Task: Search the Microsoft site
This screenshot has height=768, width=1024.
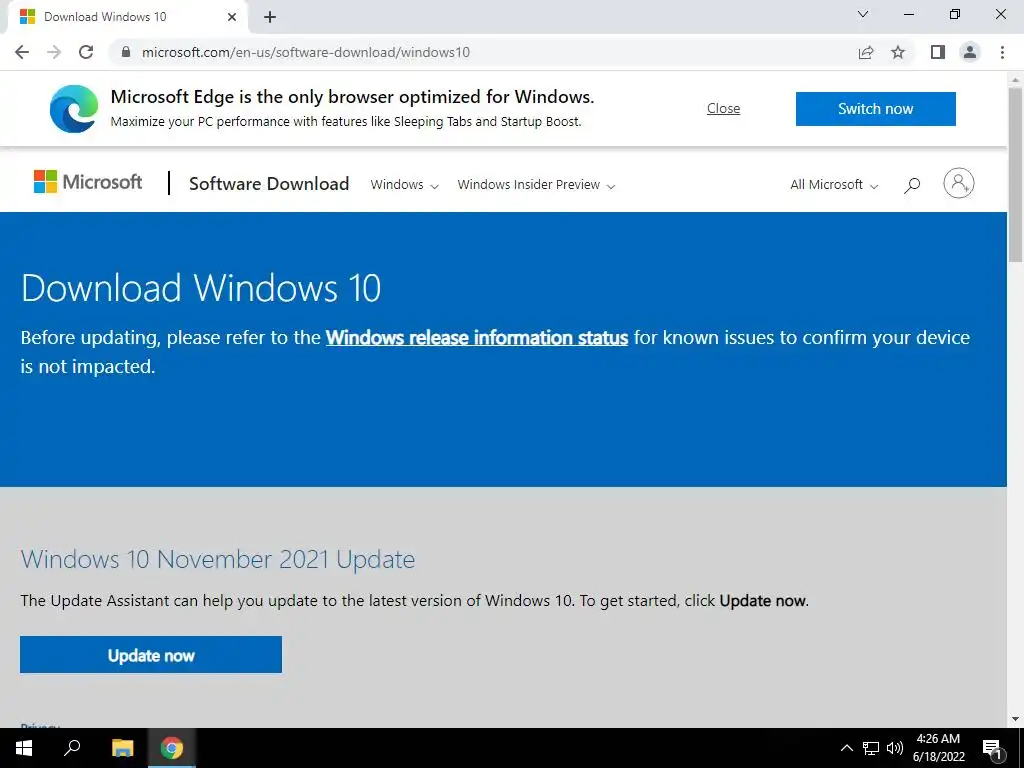Action: [x=912, y=185]
